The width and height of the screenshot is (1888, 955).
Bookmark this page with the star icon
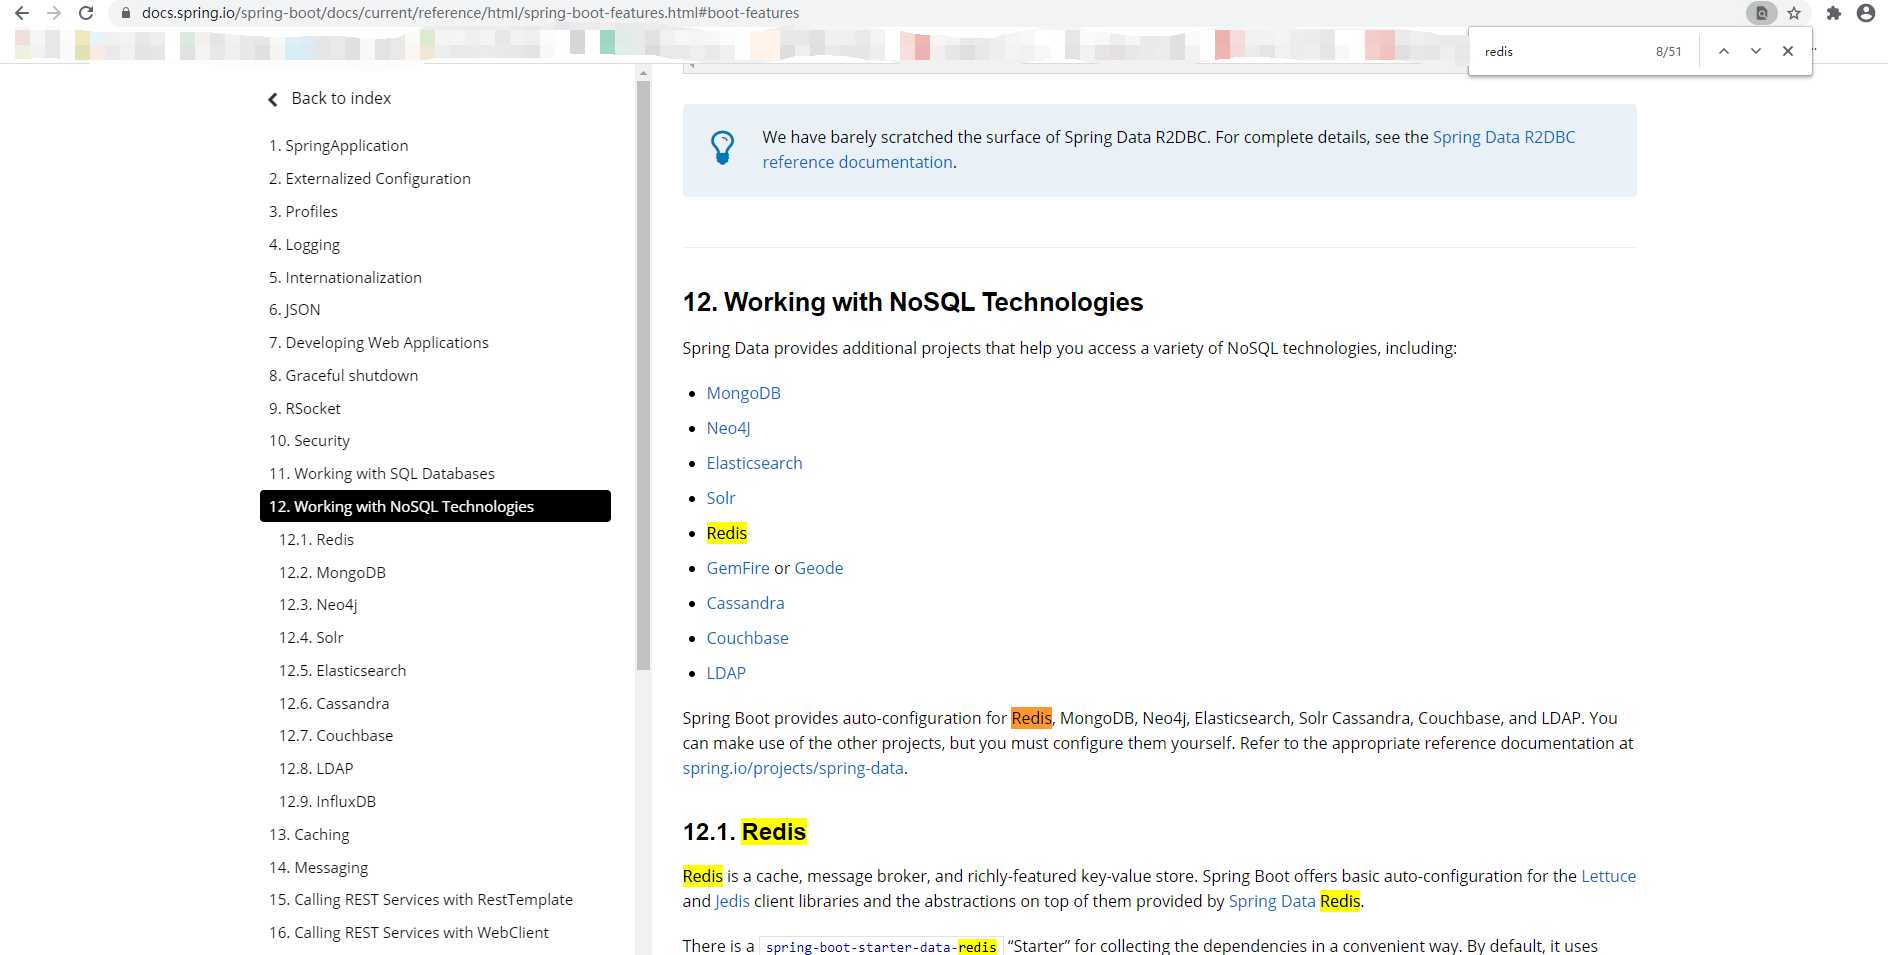tap(1794, 13)
